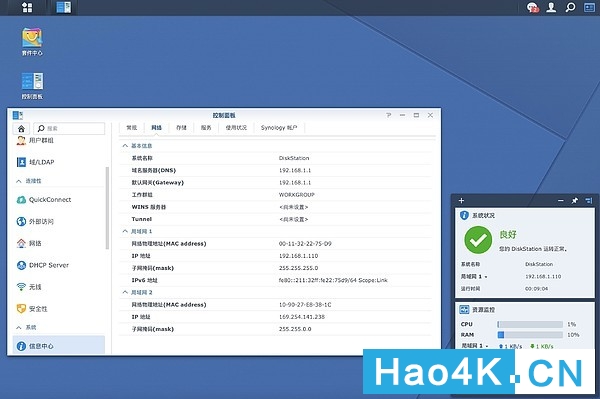
Task: Click the Tunnel row label
Action: point(142,219)
